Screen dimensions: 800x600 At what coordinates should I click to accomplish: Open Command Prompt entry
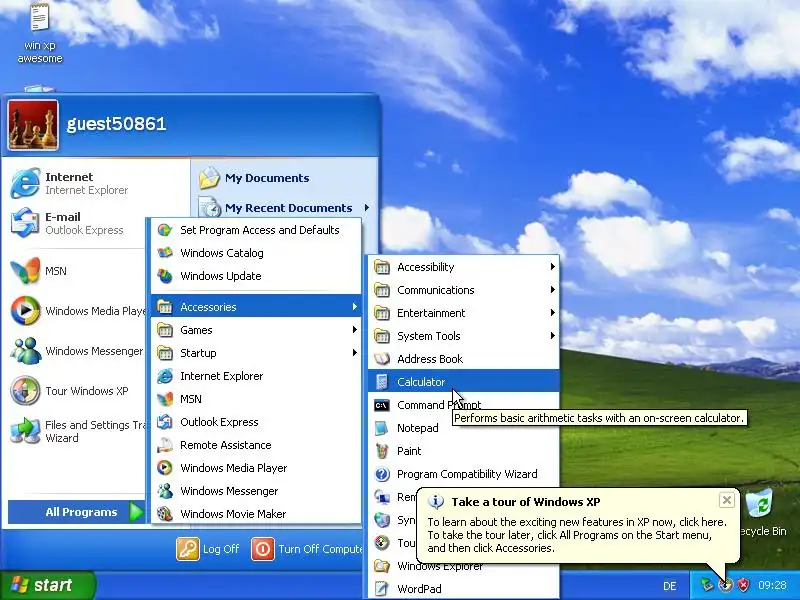(463, 405)
